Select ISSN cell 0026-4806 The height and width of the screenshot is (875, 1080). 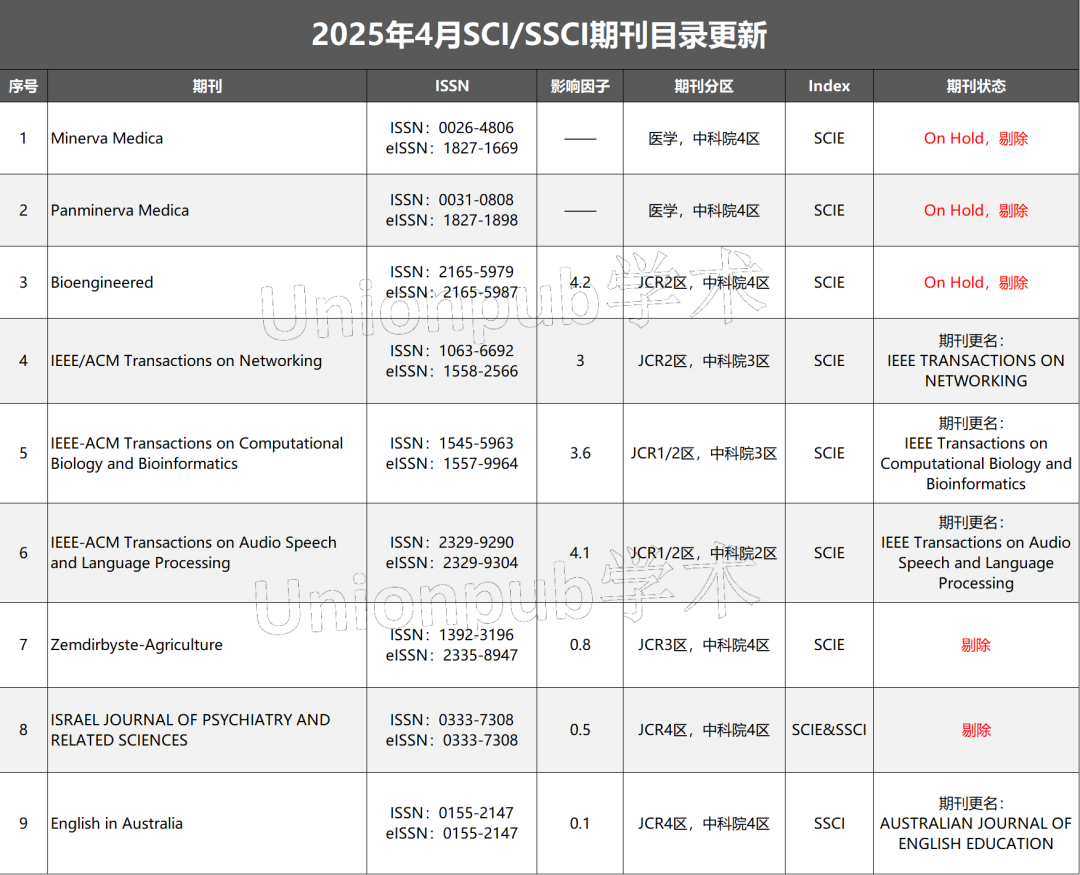point(452,138)
